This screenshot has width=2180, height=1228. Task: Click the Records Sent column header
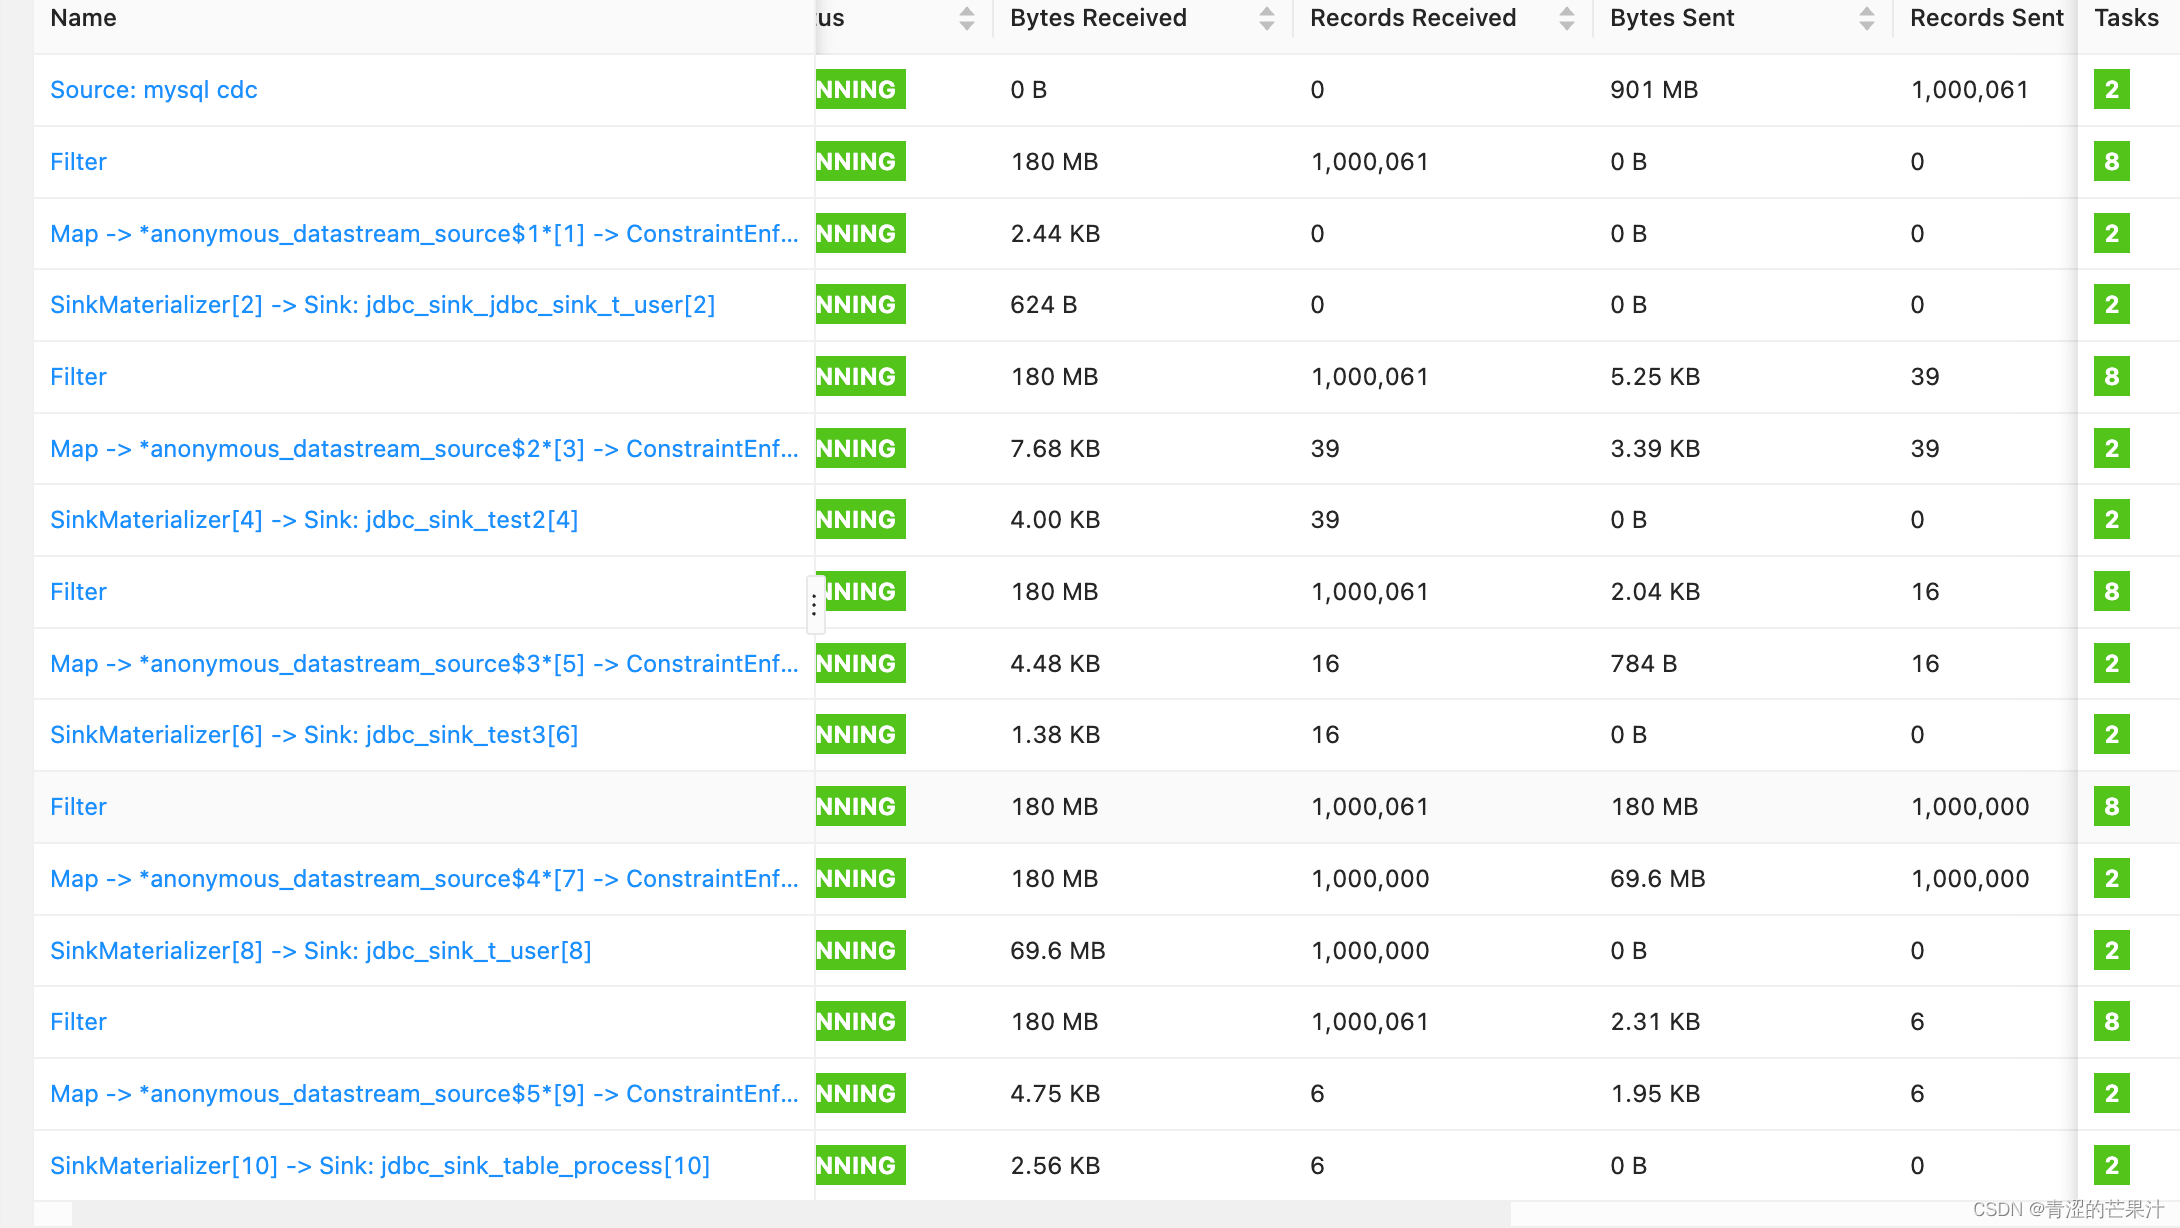(x=1986, y=18)
